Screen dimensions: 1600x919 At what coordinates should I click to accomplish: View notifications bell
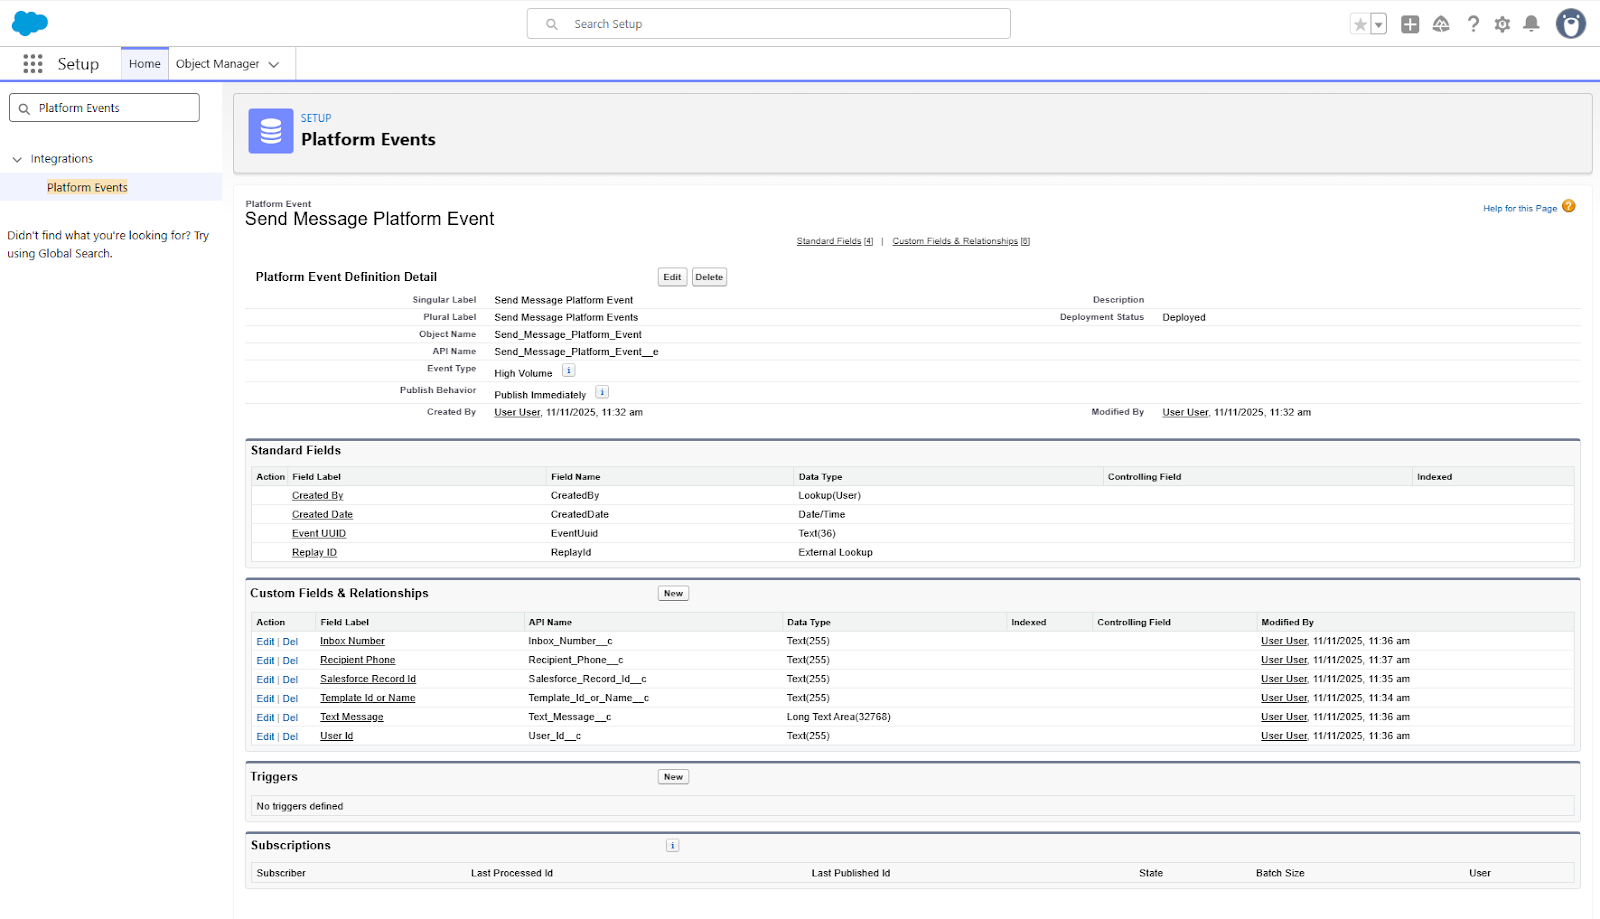pyautogui.click(x=1531, y=24)
